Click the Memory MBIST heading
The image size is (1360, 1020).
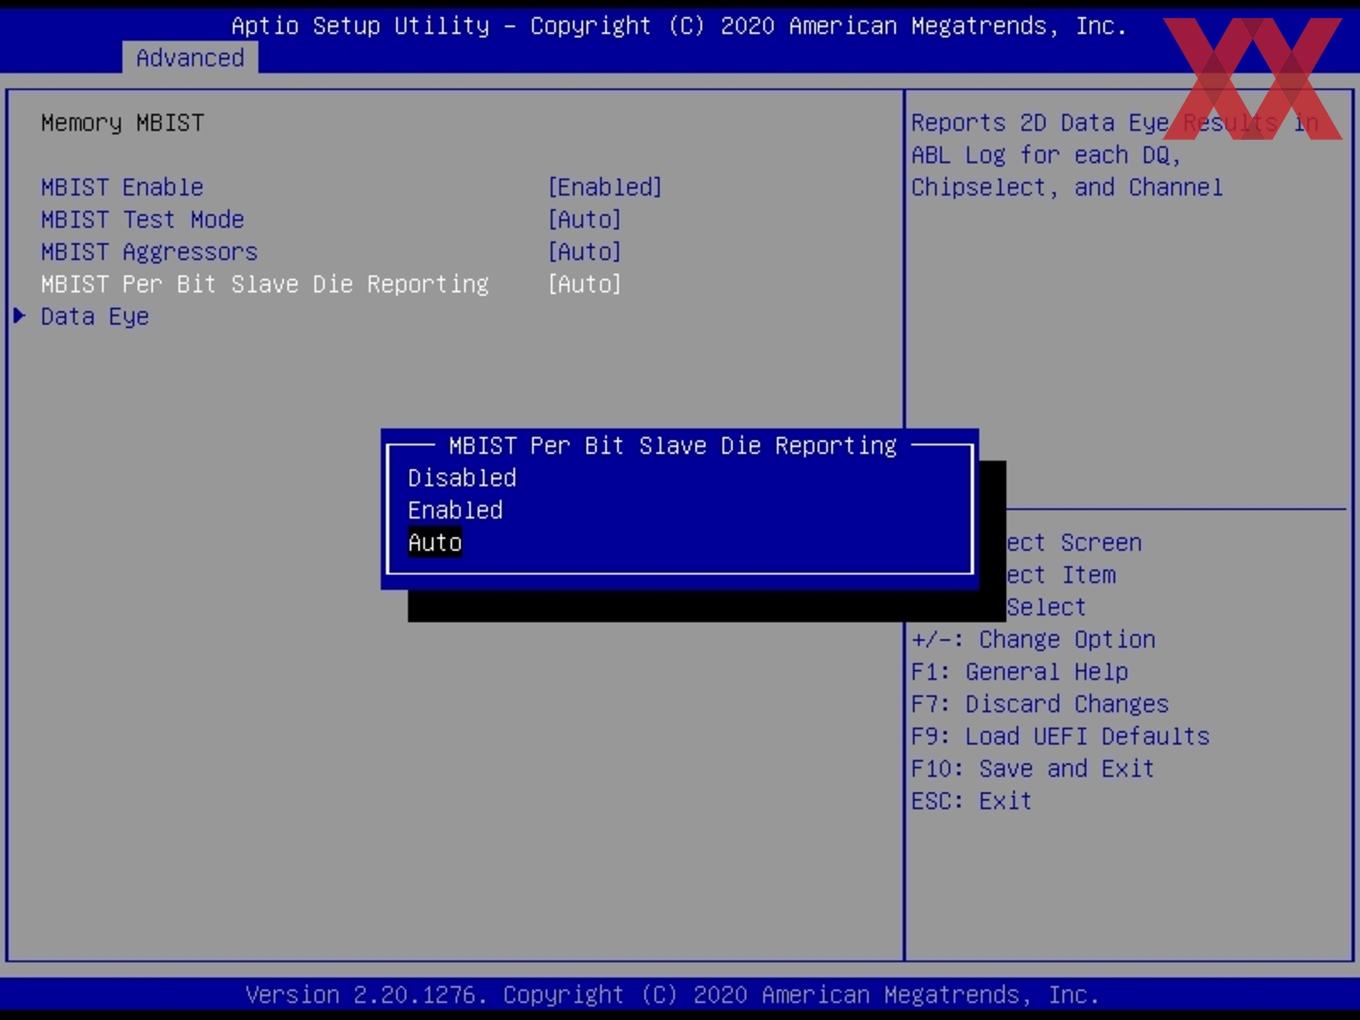click(122, 122)
